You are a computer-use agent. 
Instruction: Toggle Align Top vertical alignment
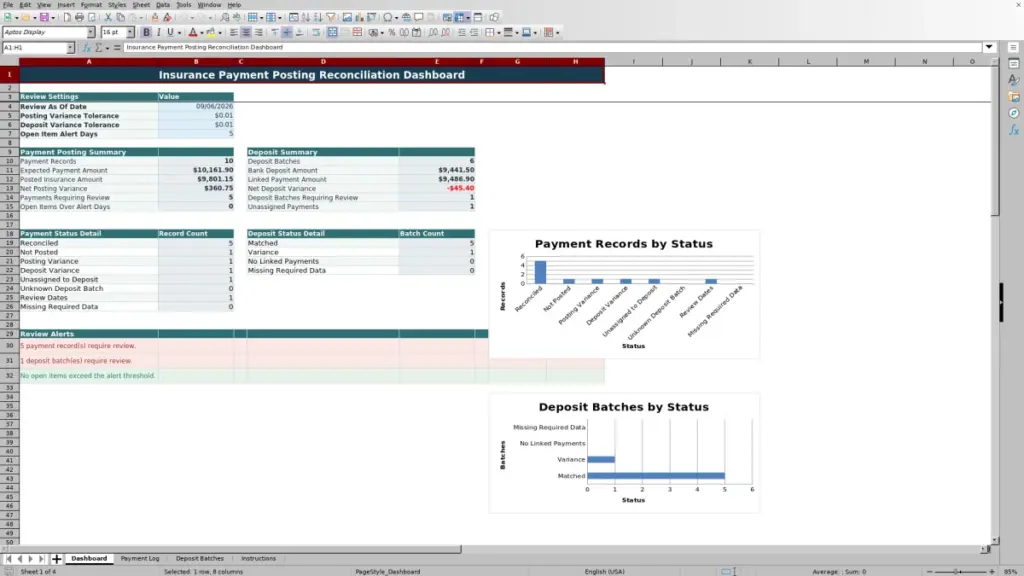(275, 33)
